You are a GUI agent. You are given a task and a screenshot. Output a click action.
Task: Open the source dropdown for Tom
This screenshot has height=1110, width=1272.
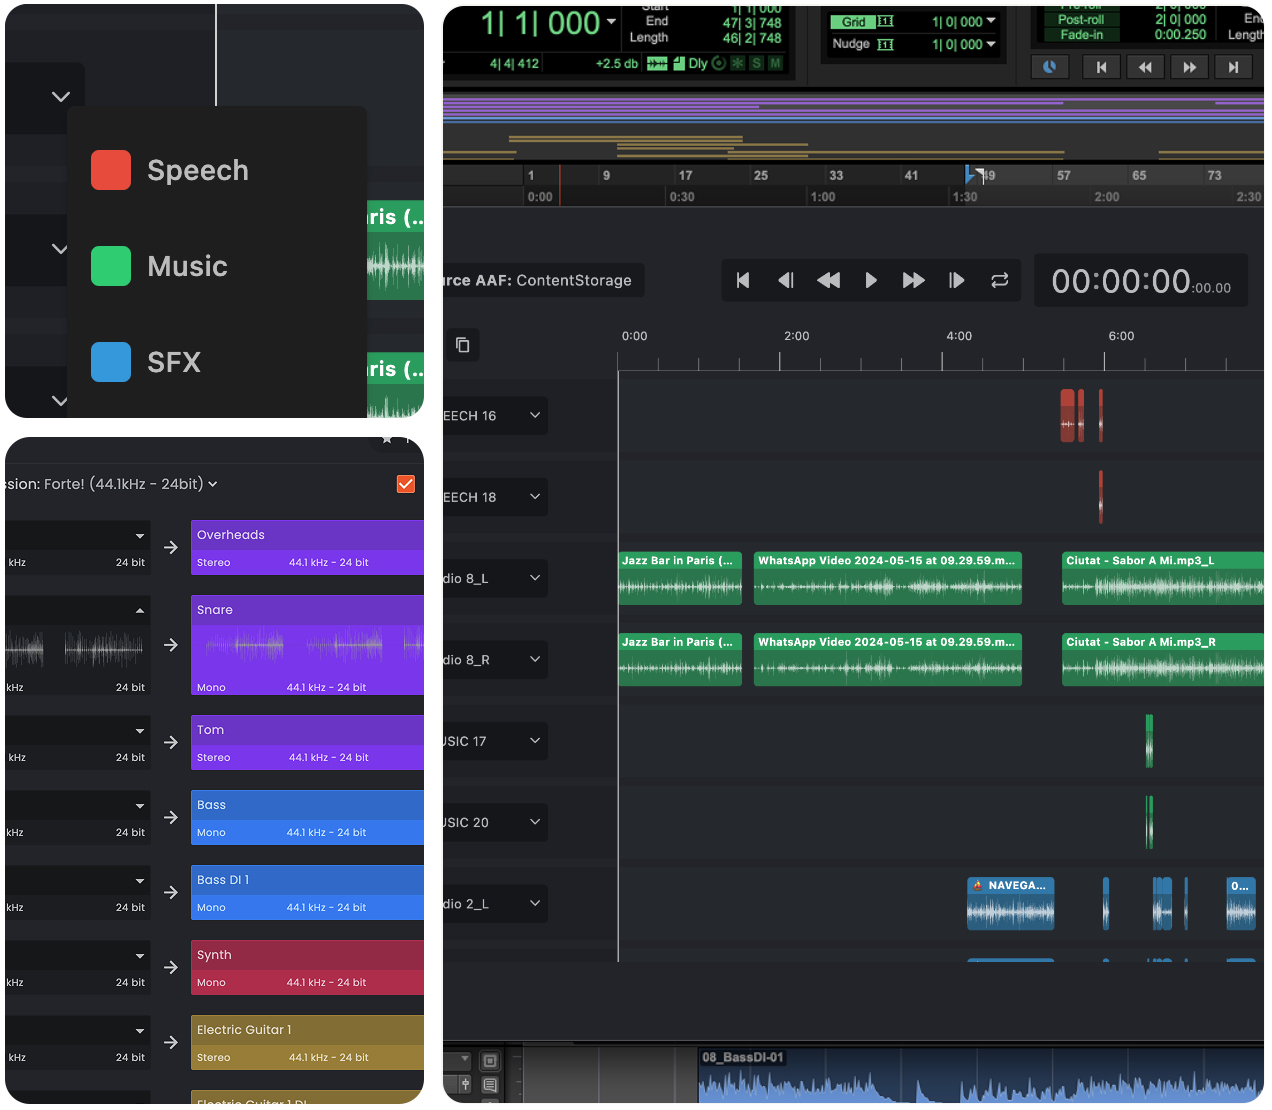[140, 731]
